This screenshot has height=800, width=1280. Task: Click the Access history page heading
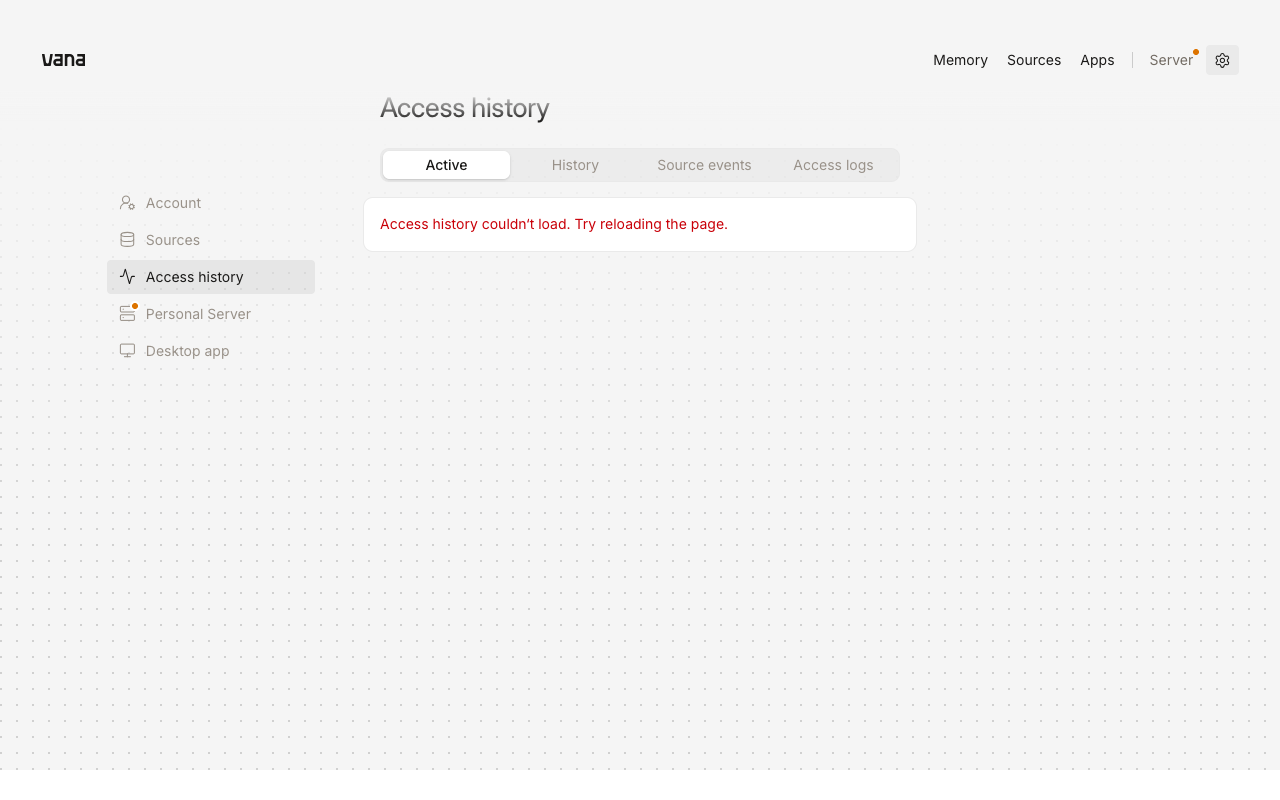pos(465,108)
